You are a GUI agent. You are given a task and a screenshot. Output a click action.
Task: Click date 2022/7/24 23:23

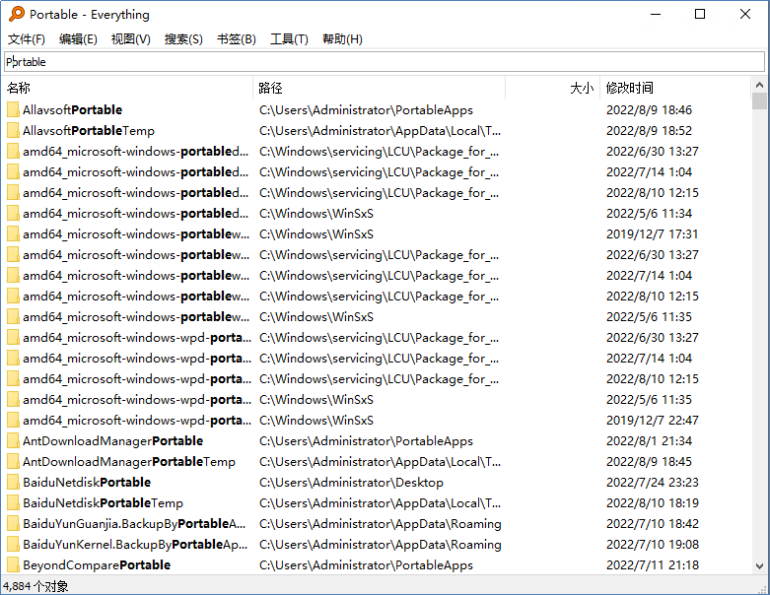tap(652, 482)
